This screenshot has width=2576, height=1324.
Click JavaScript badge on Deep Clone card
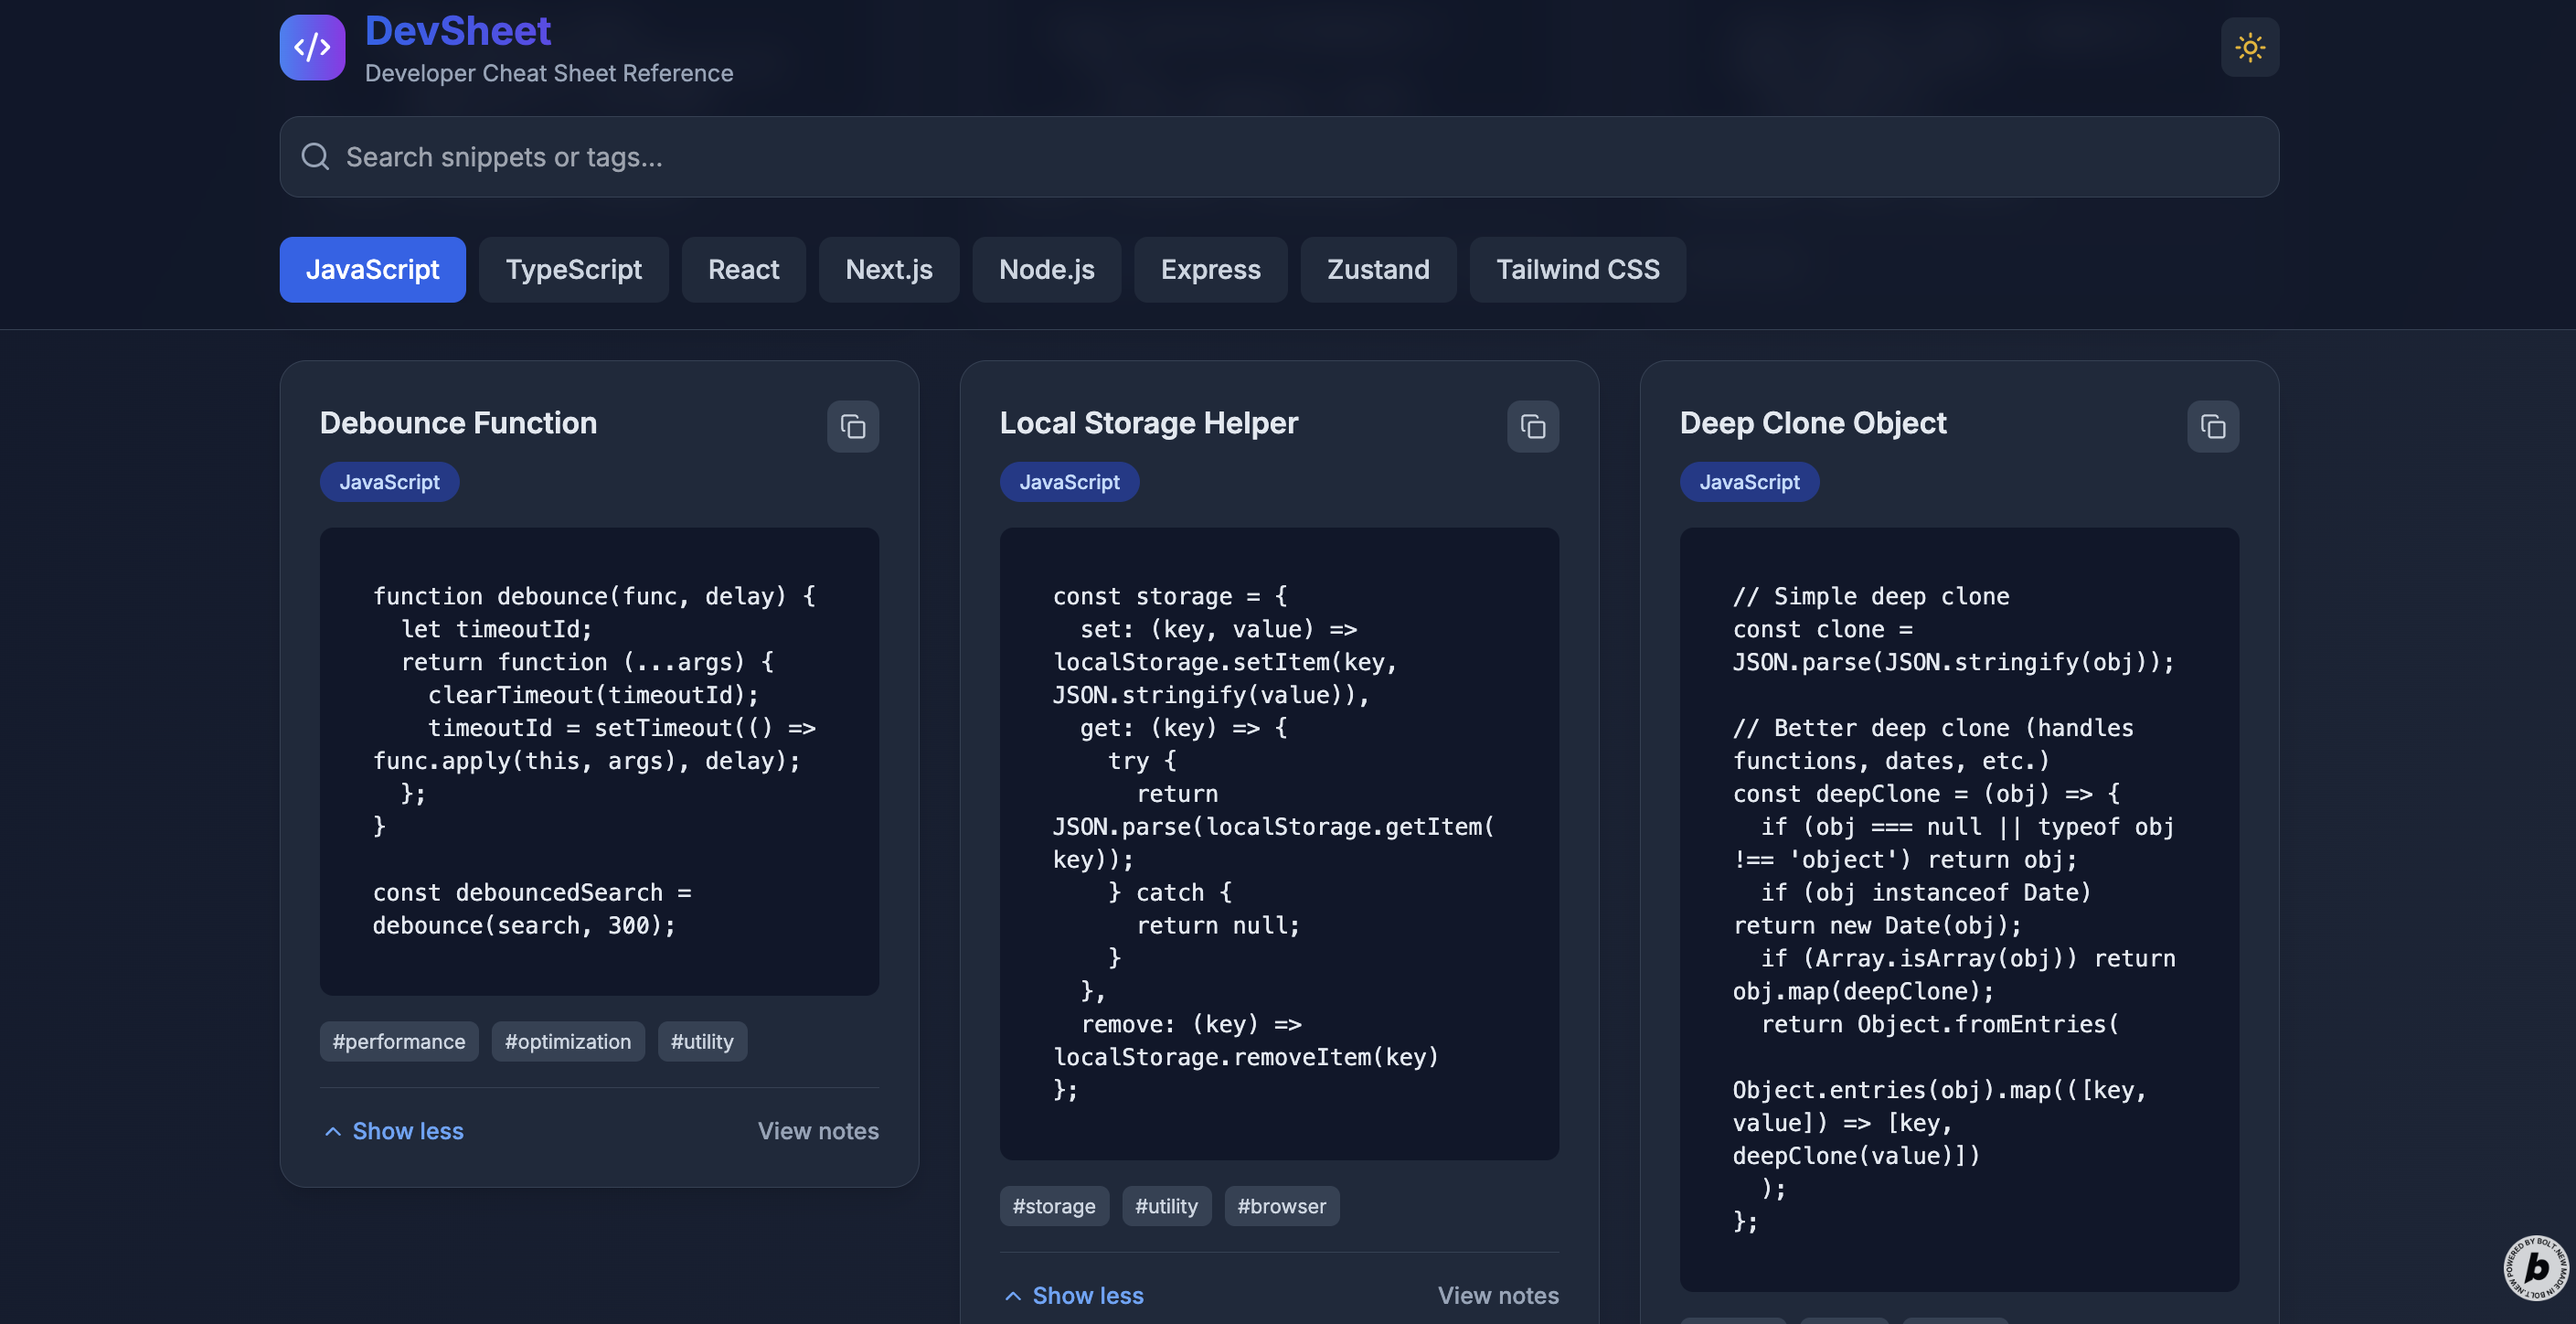(1748, 482)
